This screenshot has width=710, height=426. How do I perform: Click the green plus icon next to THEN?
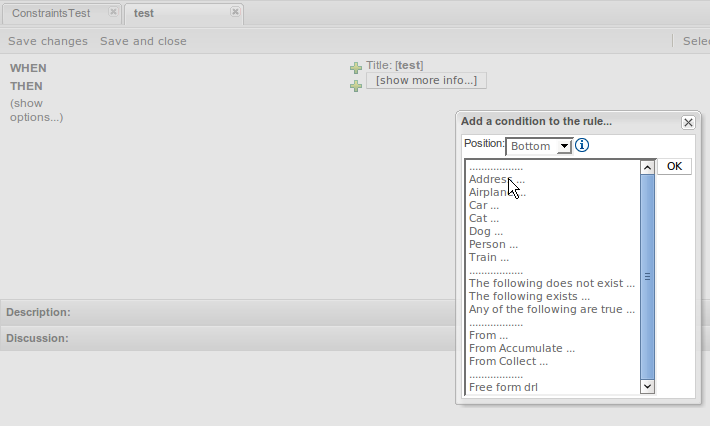point(356,86)
